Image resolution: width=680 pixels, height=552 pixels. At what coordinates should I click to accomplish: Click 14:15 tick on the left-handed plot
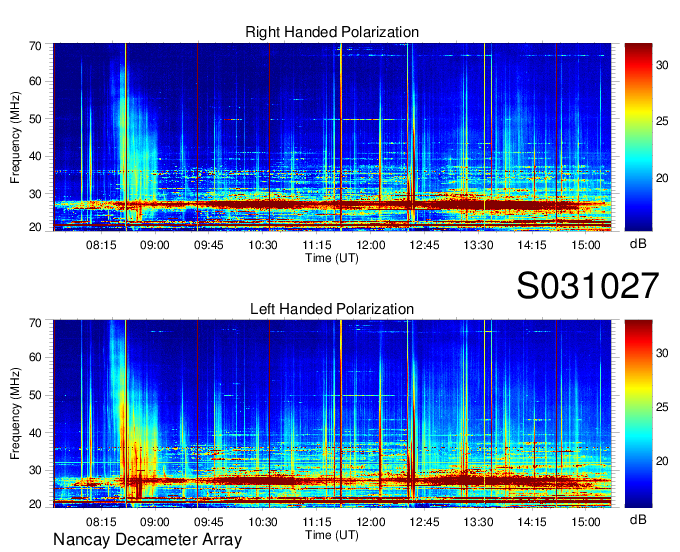532,522
